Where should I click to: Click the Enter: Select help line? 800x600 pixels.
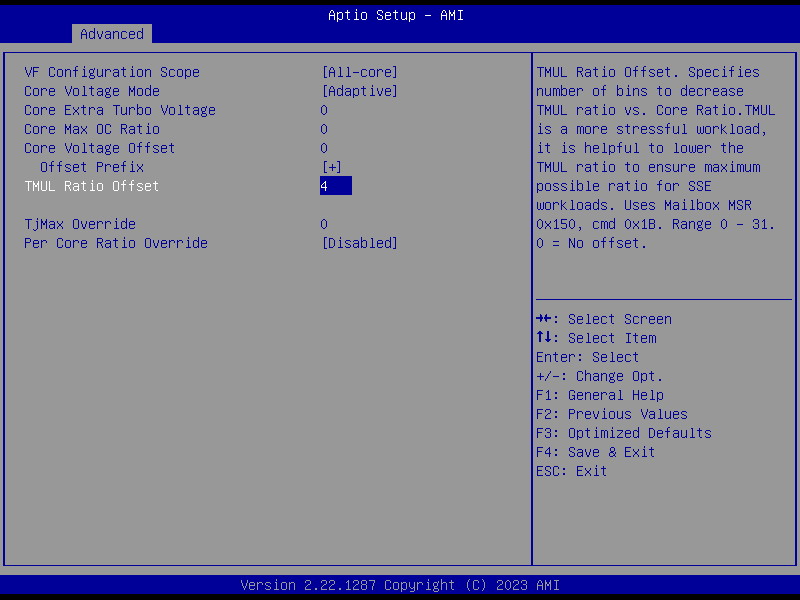[x=587, y=357]
